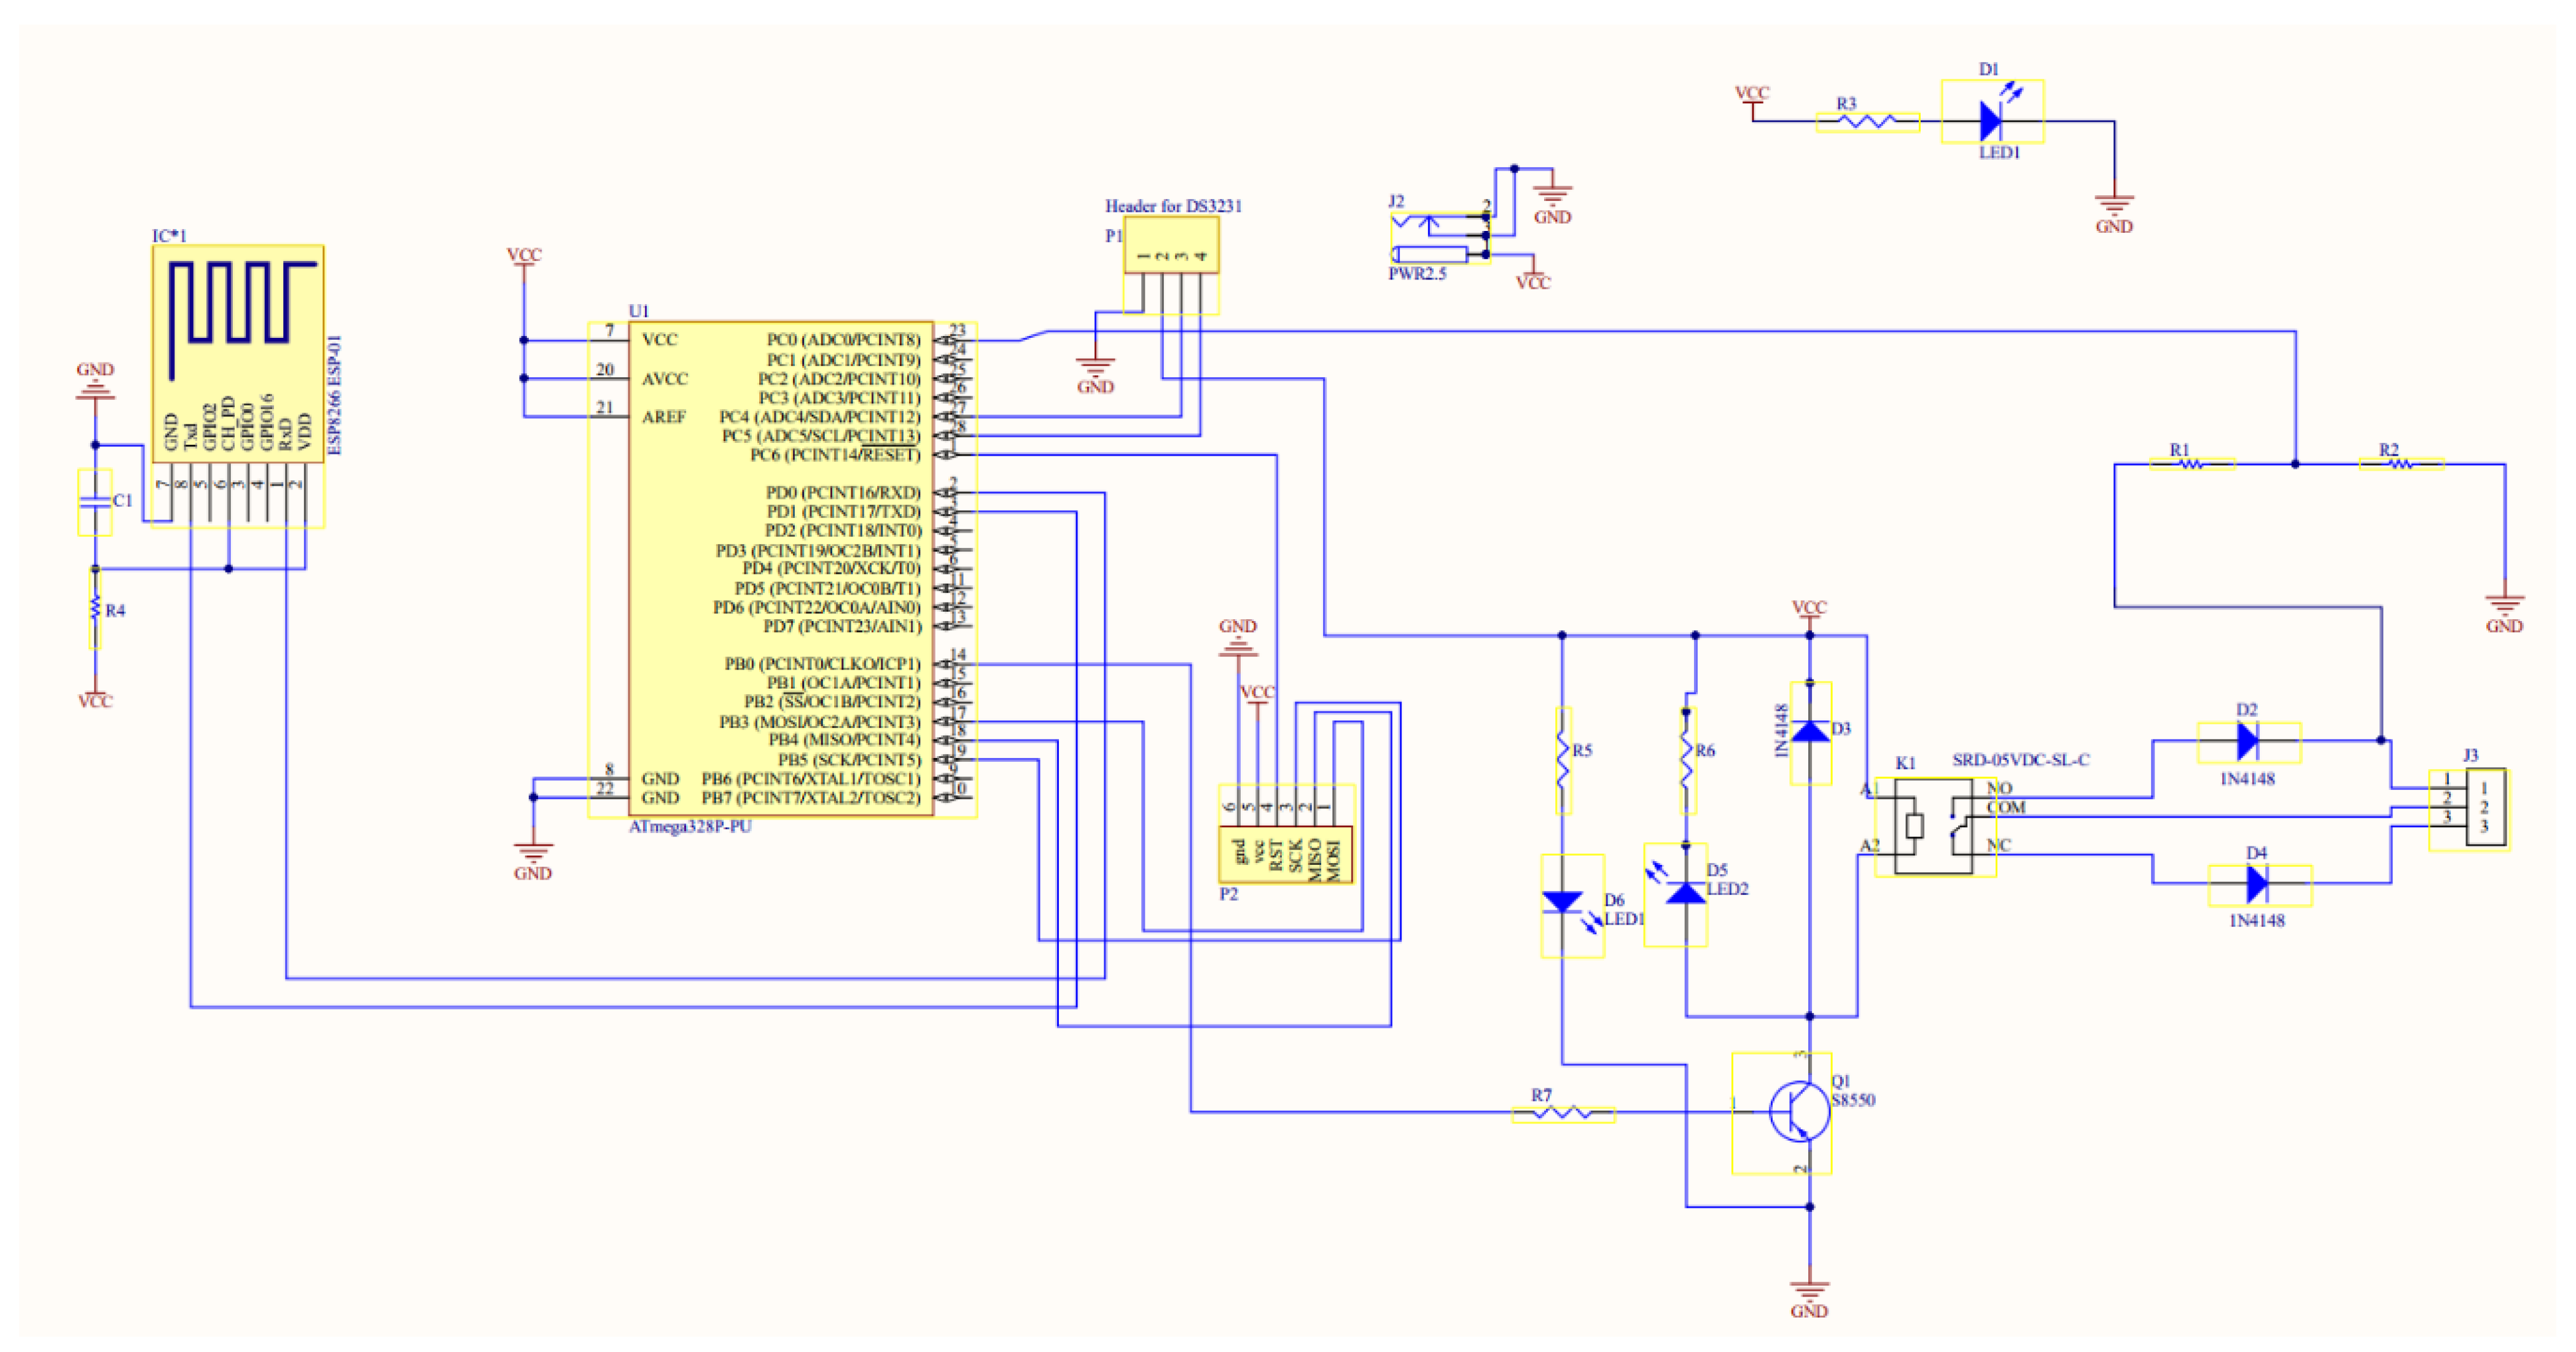This screenshot has width=2576, height=1352.
Task: Click resistor R7 near transistor base
Action: tap(1562, 1113)
